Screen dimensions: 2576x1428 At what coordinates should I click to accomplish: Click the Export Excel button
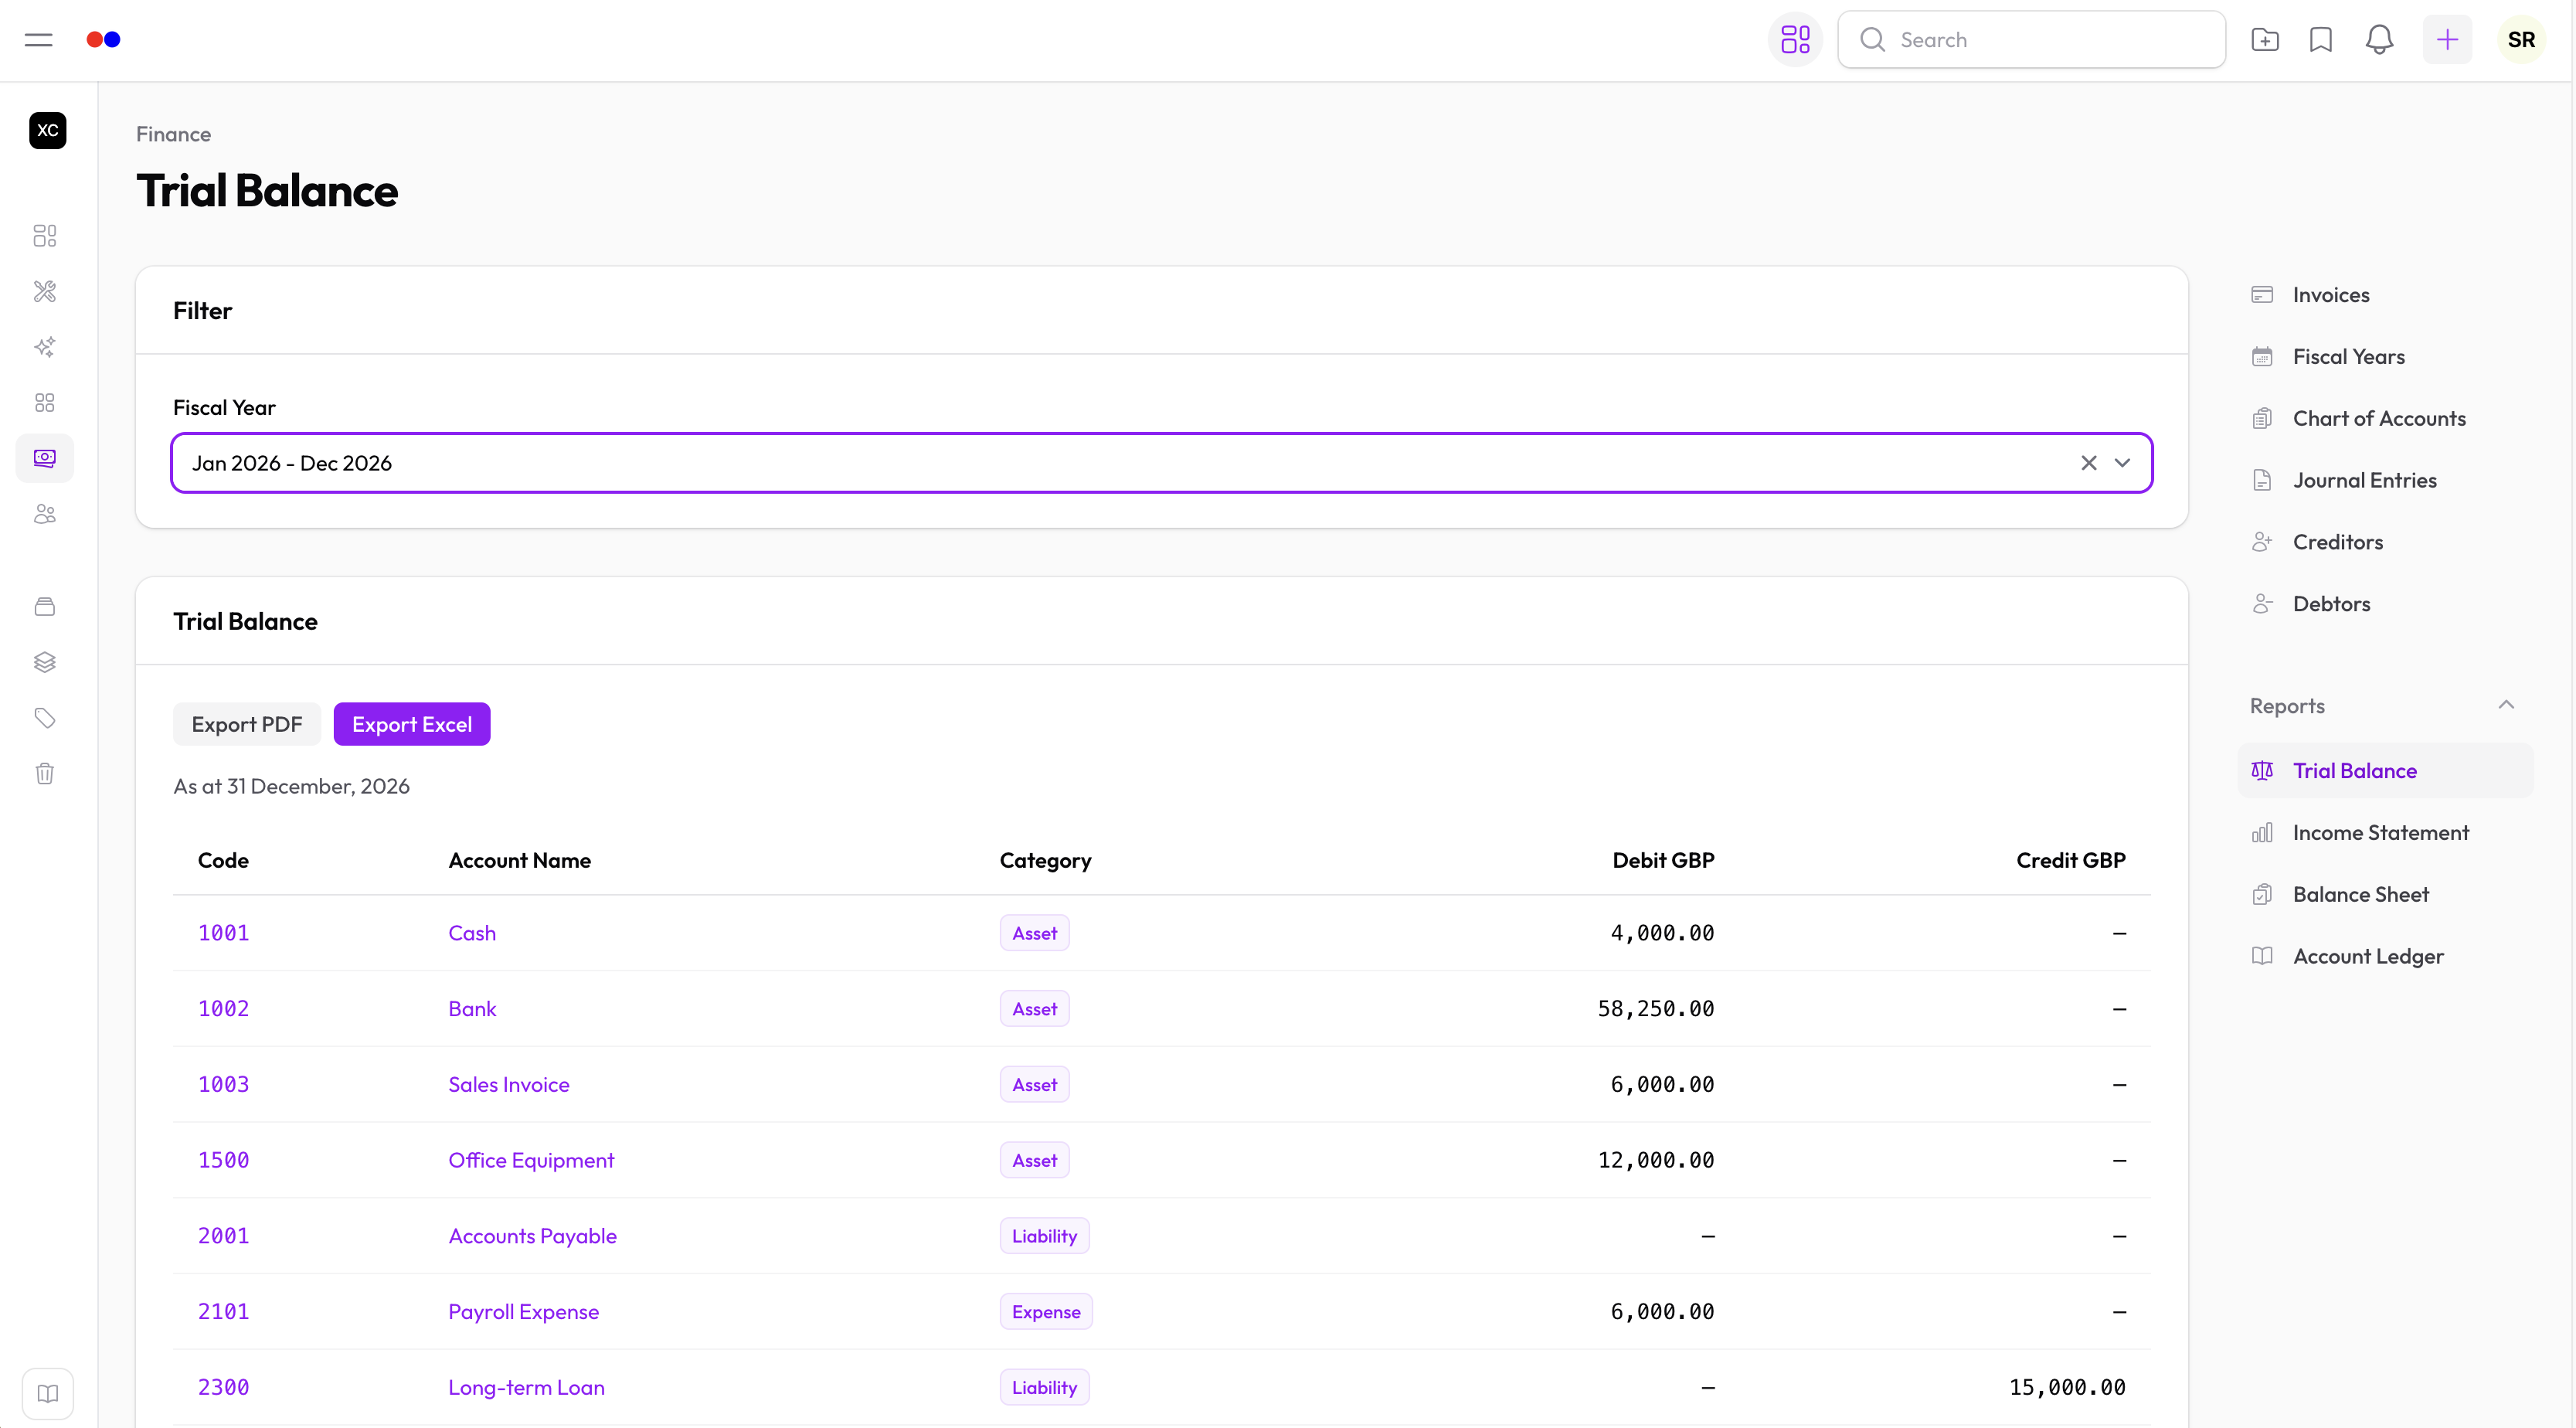(412, 724)
